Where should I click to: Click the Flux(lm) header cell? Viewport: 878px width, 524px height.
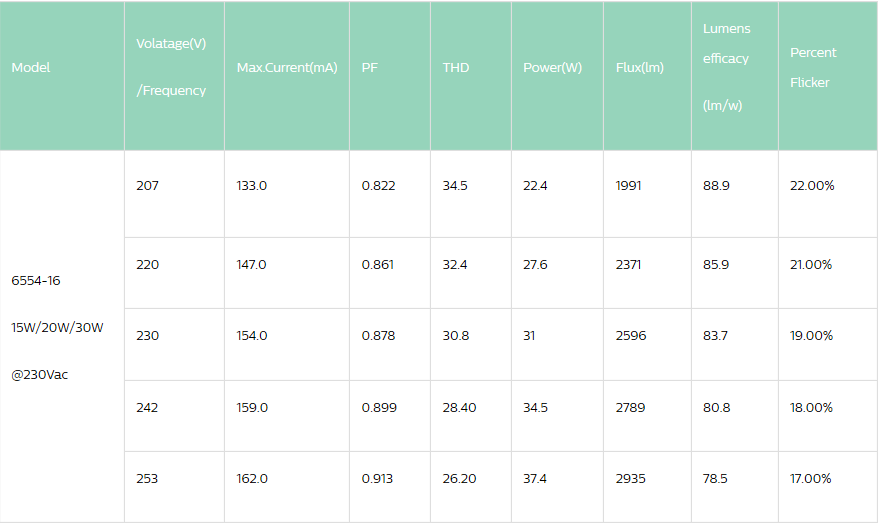[x=647, y=76]
